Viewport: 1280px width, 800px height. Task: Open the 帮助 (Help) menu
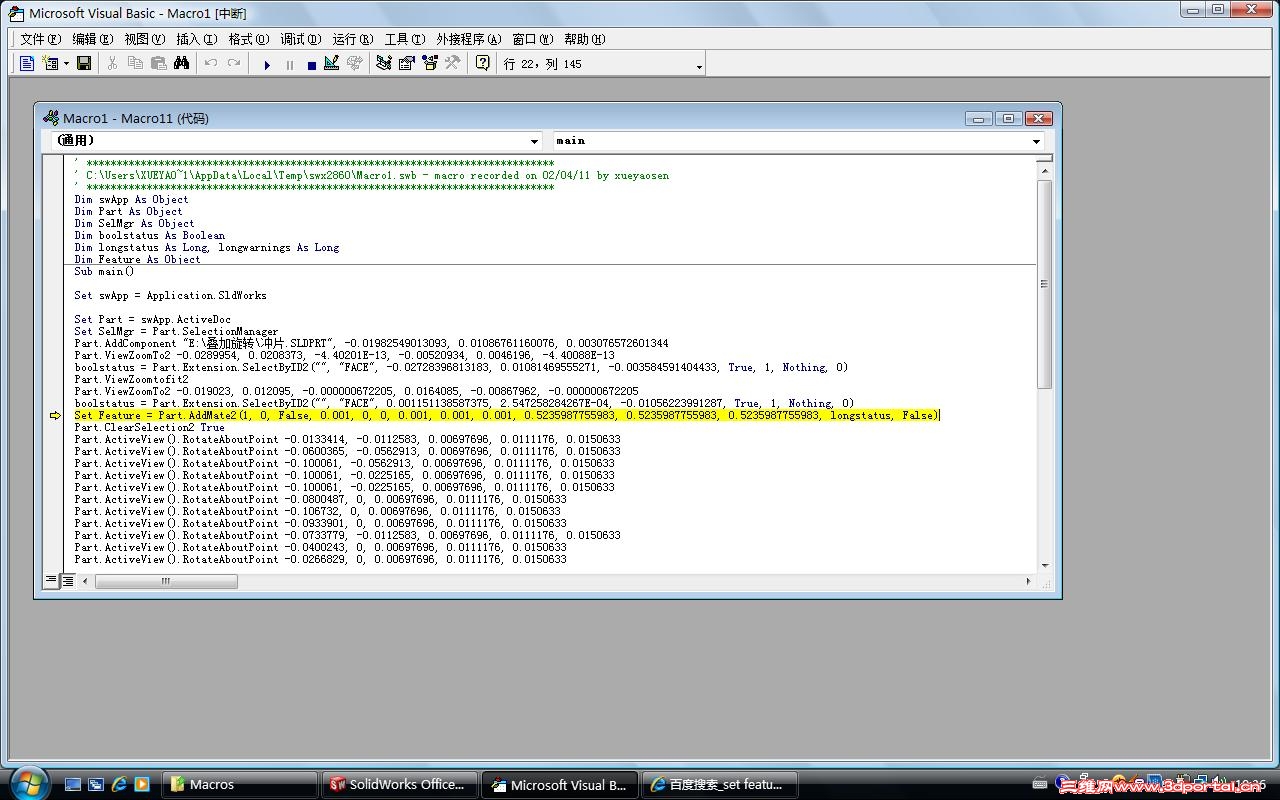(x=585, y=39)
